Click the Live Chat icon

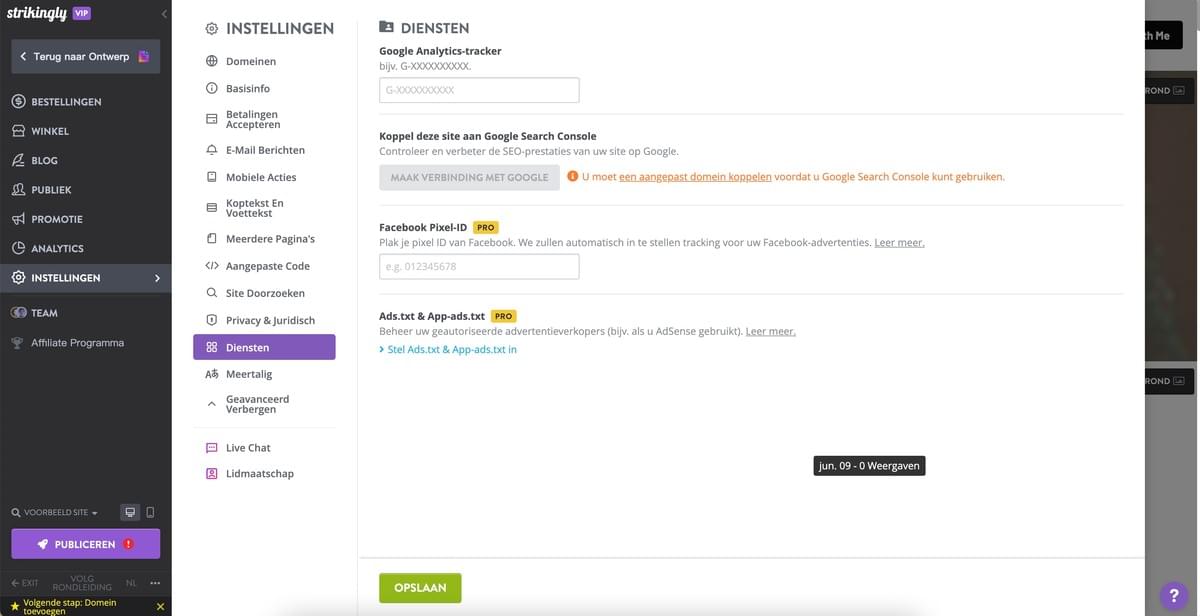212,448
